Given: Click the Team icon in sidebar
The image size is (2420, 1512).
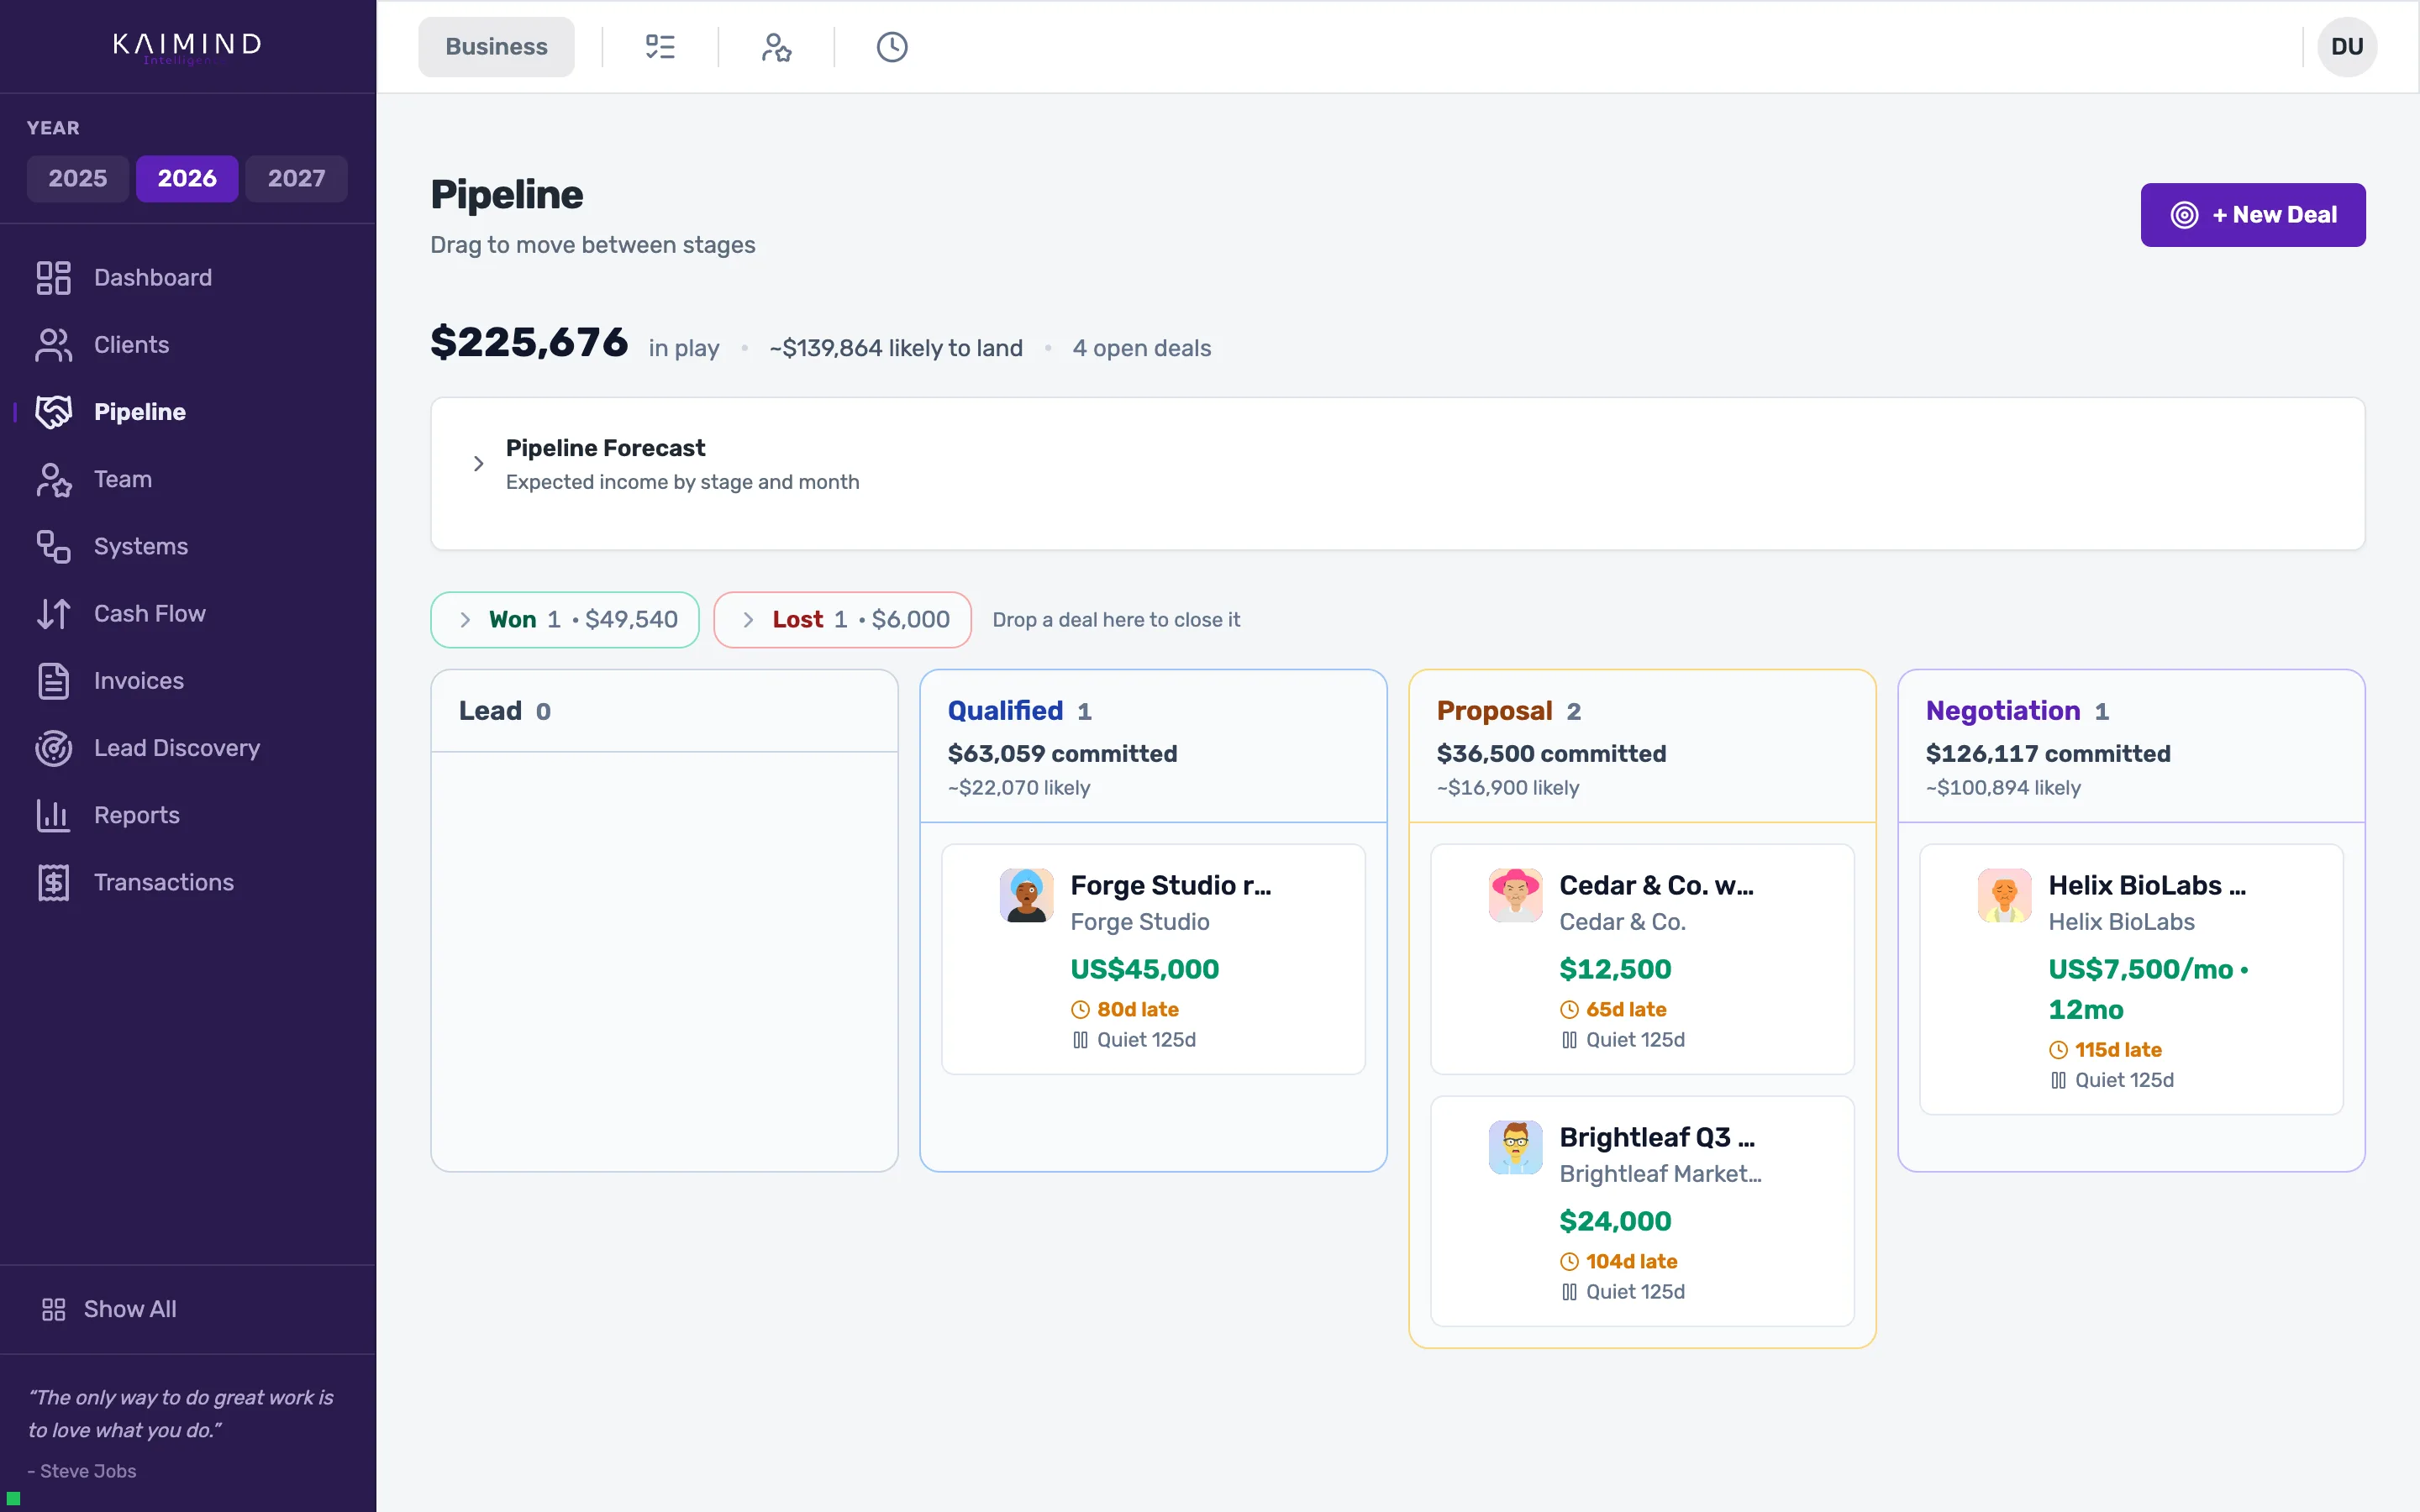Looking at the screenshot, I should 53,479.
